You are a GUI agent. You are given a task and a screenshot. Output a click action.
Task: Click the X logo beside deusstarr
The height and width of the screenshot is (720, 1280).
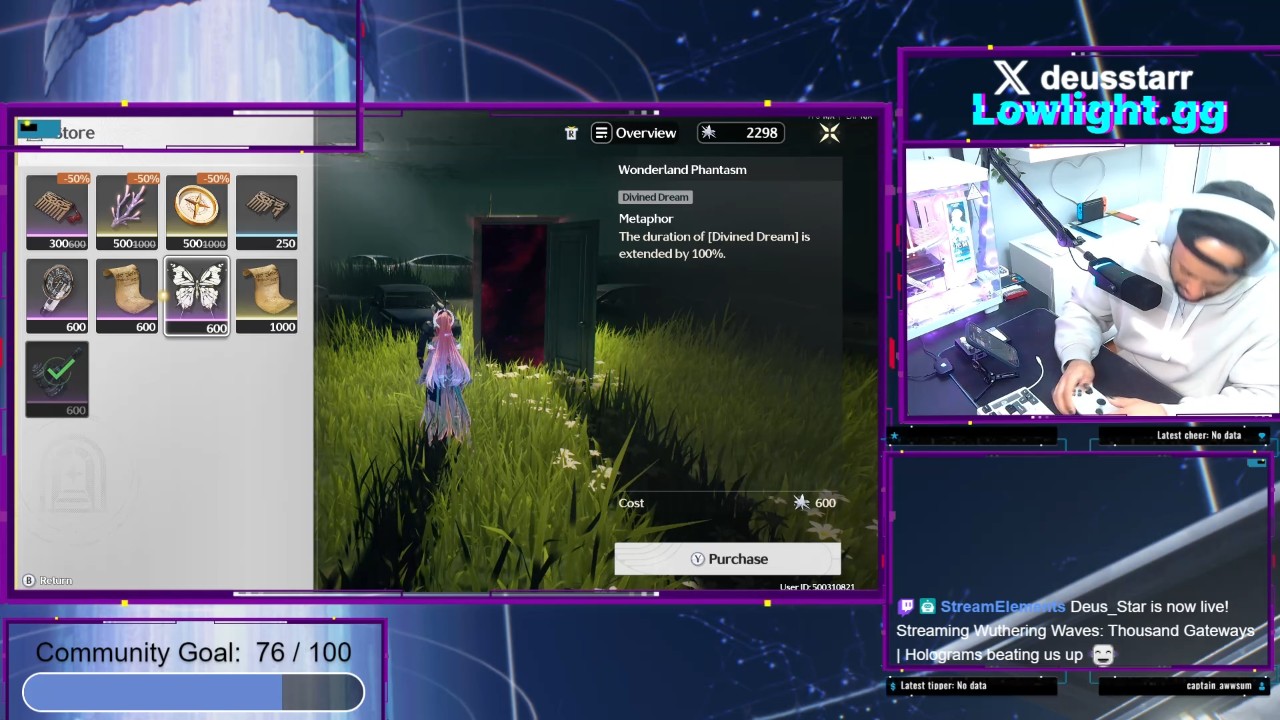click(1011, 77)
